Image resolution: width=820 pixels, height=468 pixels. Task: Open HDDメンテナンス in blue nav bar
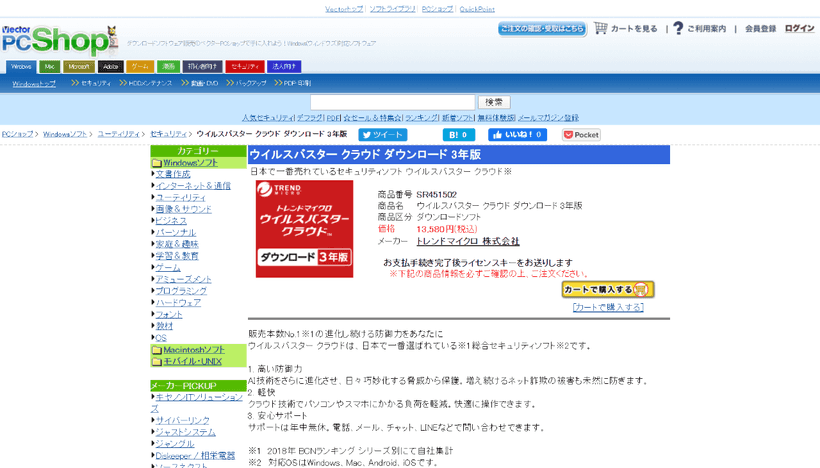click(150, 84)
